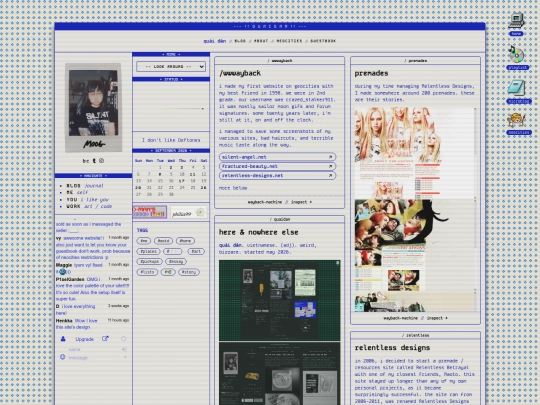Select the #lists tag

pyautogui.click(x=147, y=272)
